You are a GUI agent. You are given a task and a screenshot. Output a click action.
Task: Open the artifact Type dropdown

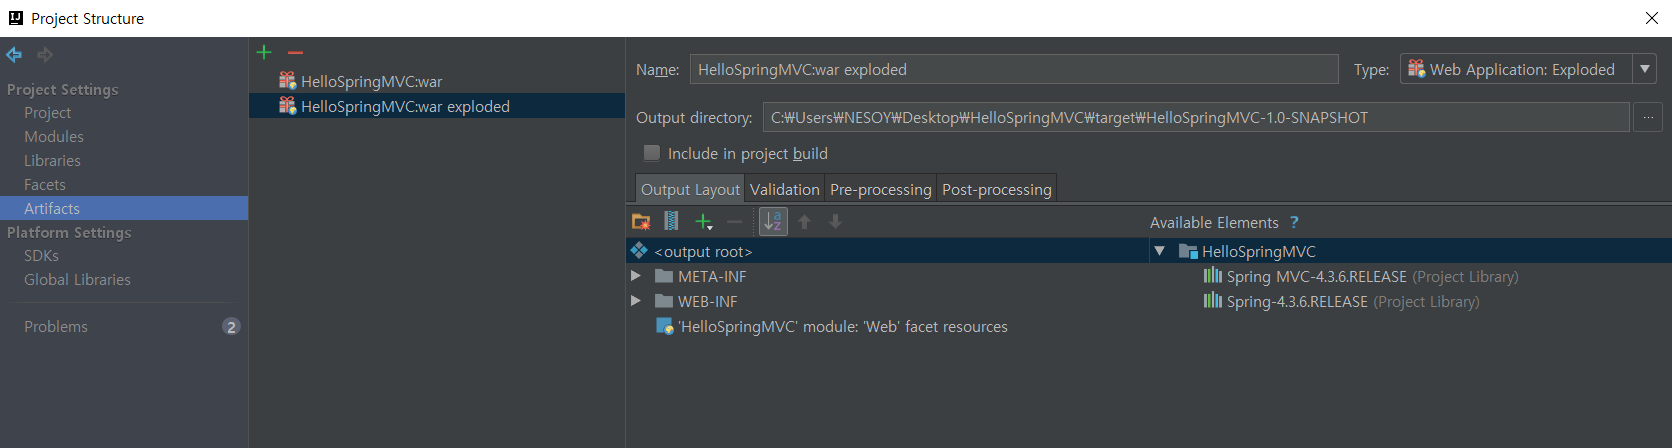click(1644, 69)
